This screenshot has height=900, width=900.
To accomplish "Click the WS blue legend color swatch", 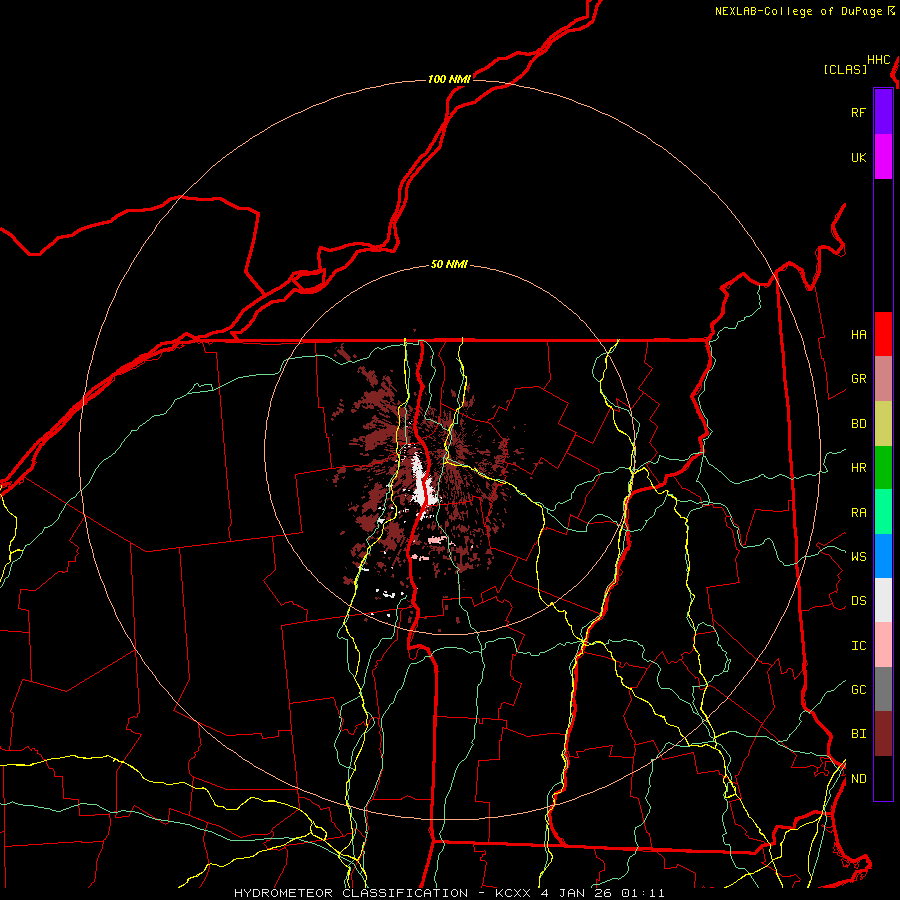I will tap(883, 556).
